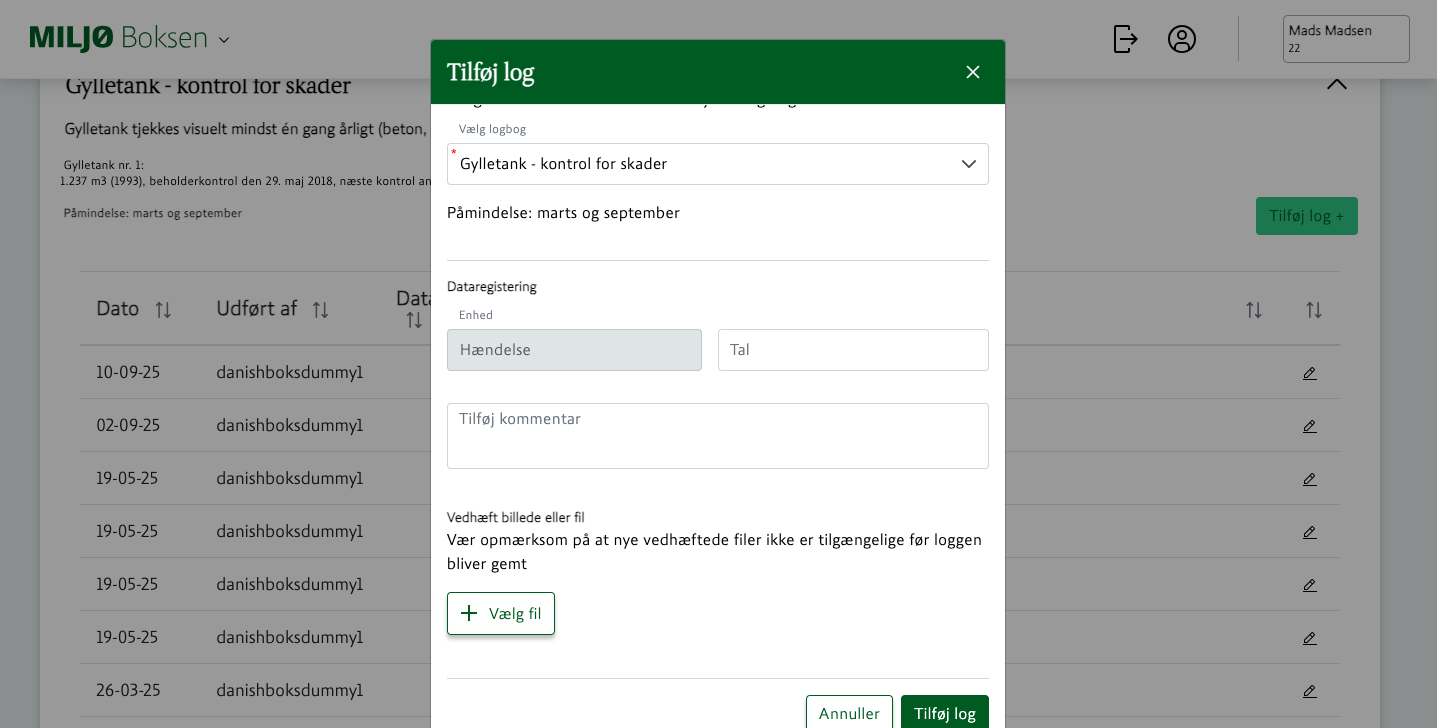Viewport: 1437px width, 728px height.
Task: Click the Hændelse unit field
Action: point(574,350)
